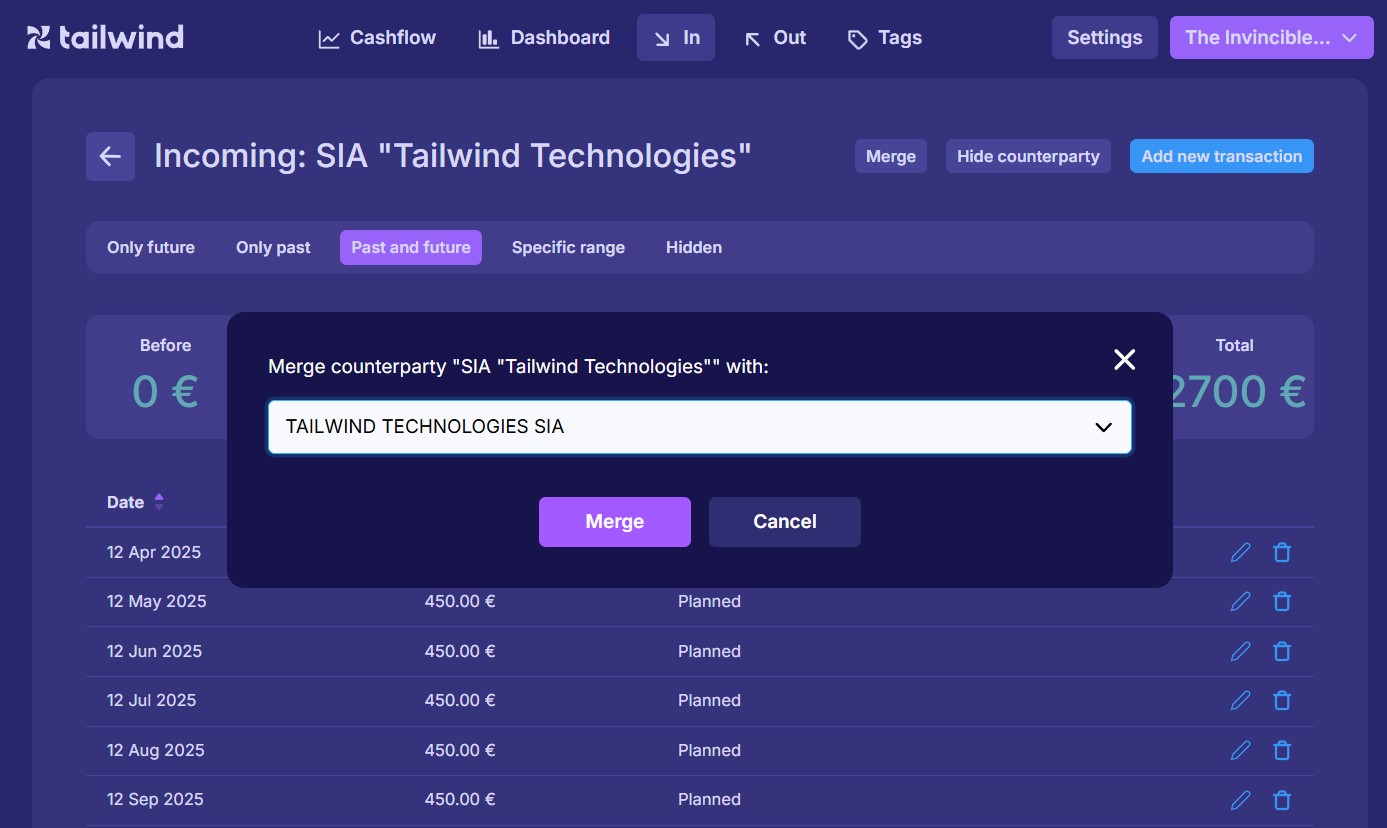Edit the 12 Aug 2025 transaction
The image size is (1387, 828).
(x=1241, y=750)
